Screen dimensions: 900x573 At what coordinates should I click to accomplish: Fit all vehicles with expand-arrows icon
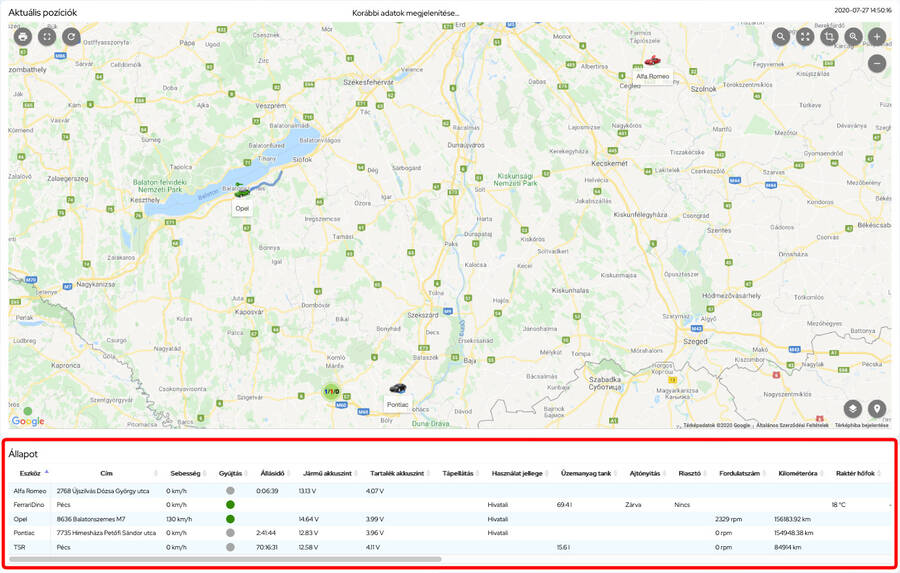coord(805,36)
